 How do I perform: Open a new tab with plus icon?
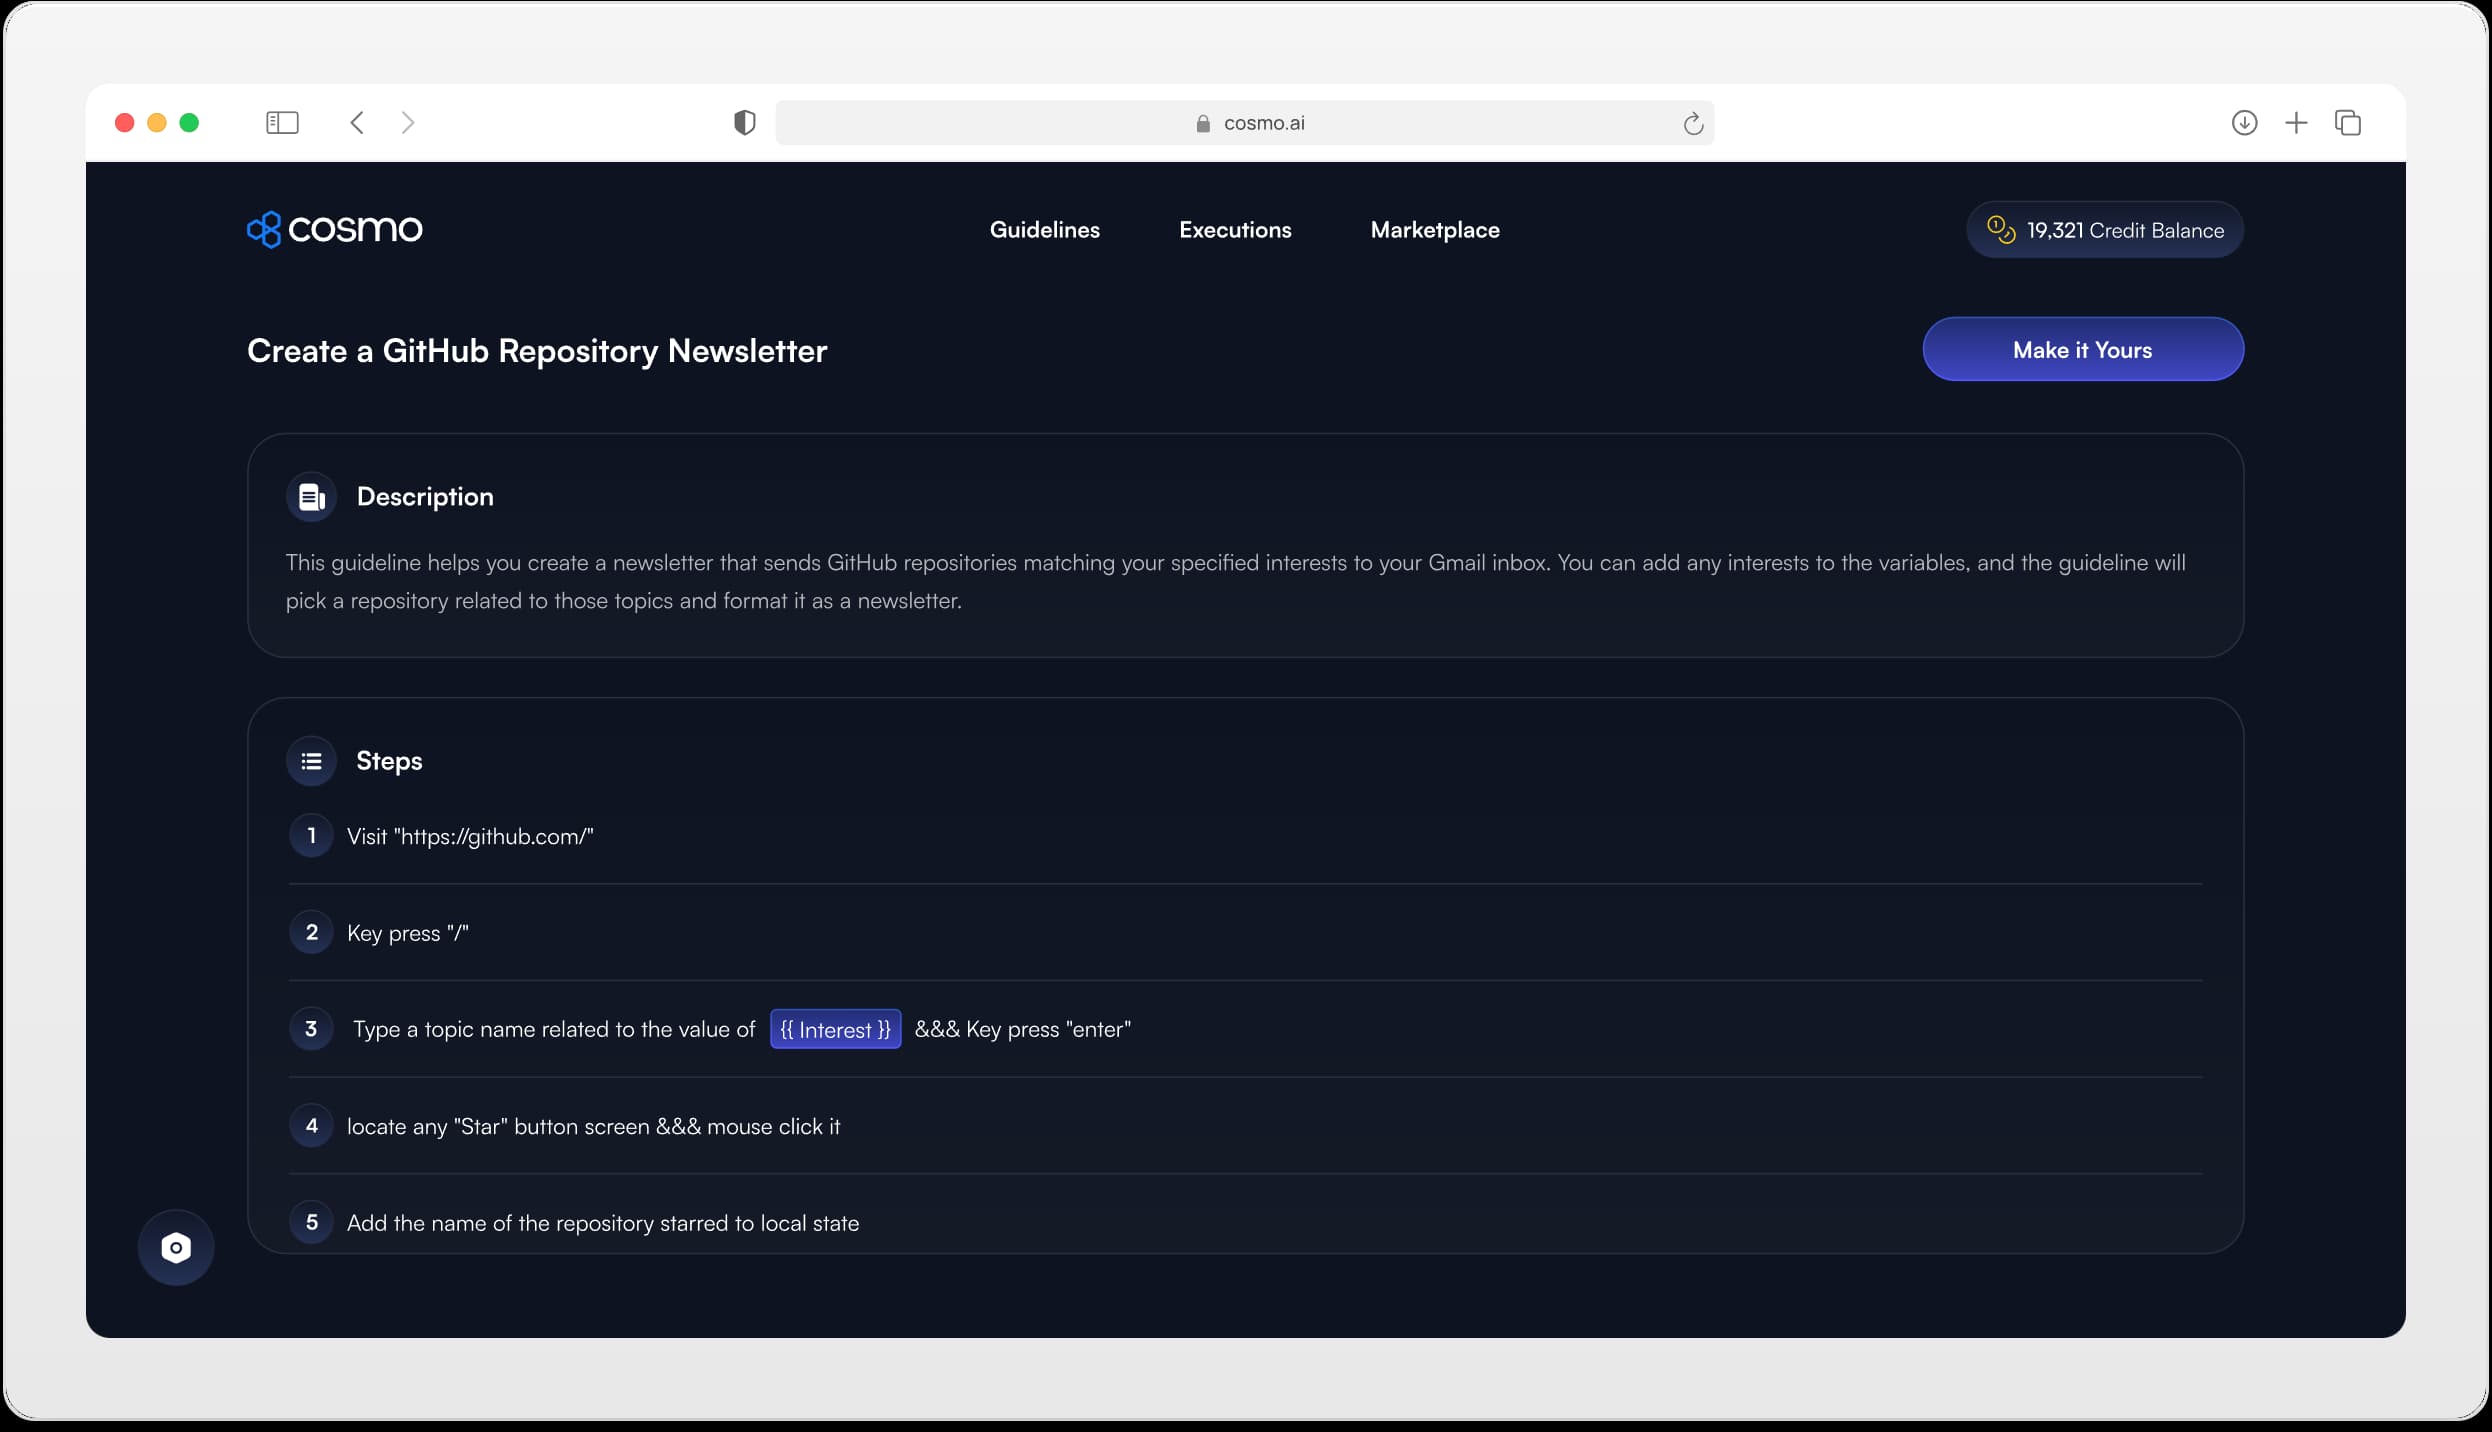coord(2296,123)
